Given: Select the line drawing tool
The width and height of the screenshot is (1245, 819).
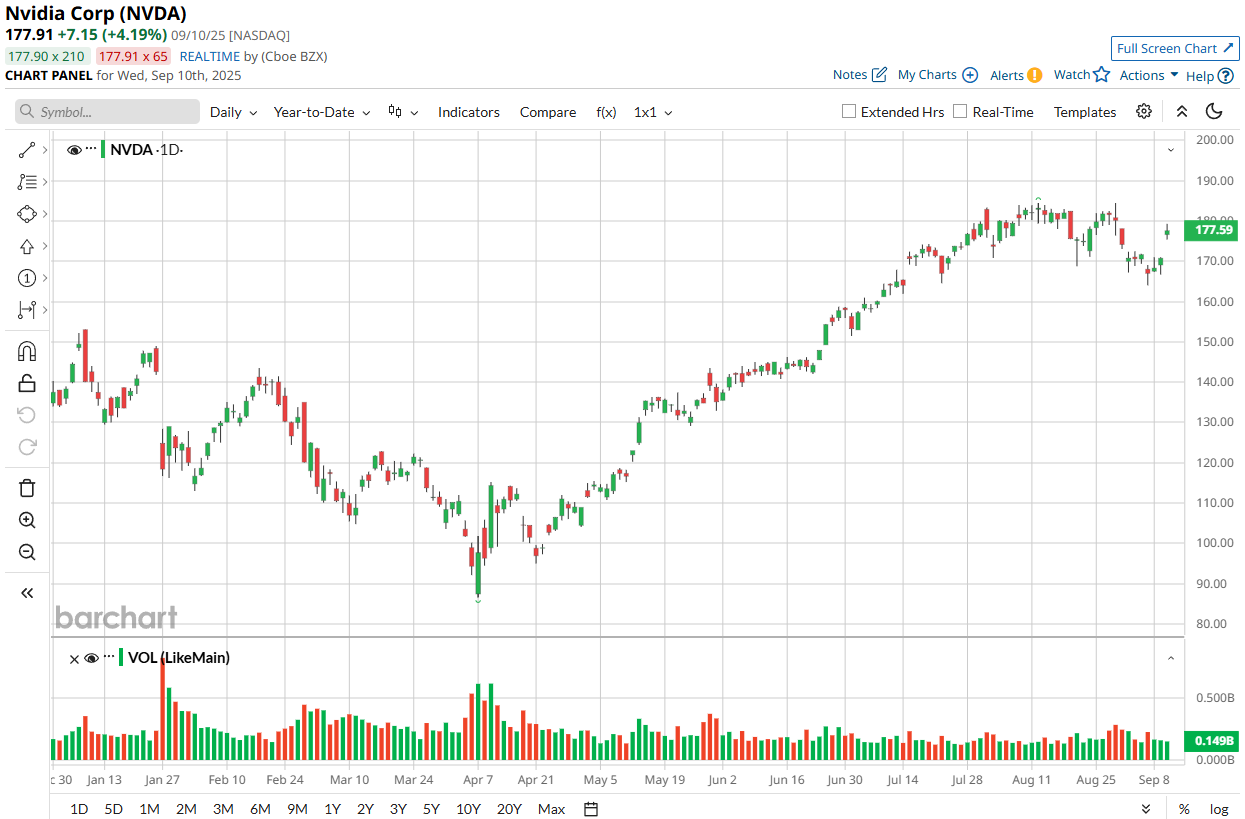Looking at the screenshot, I should coord(27,150).
